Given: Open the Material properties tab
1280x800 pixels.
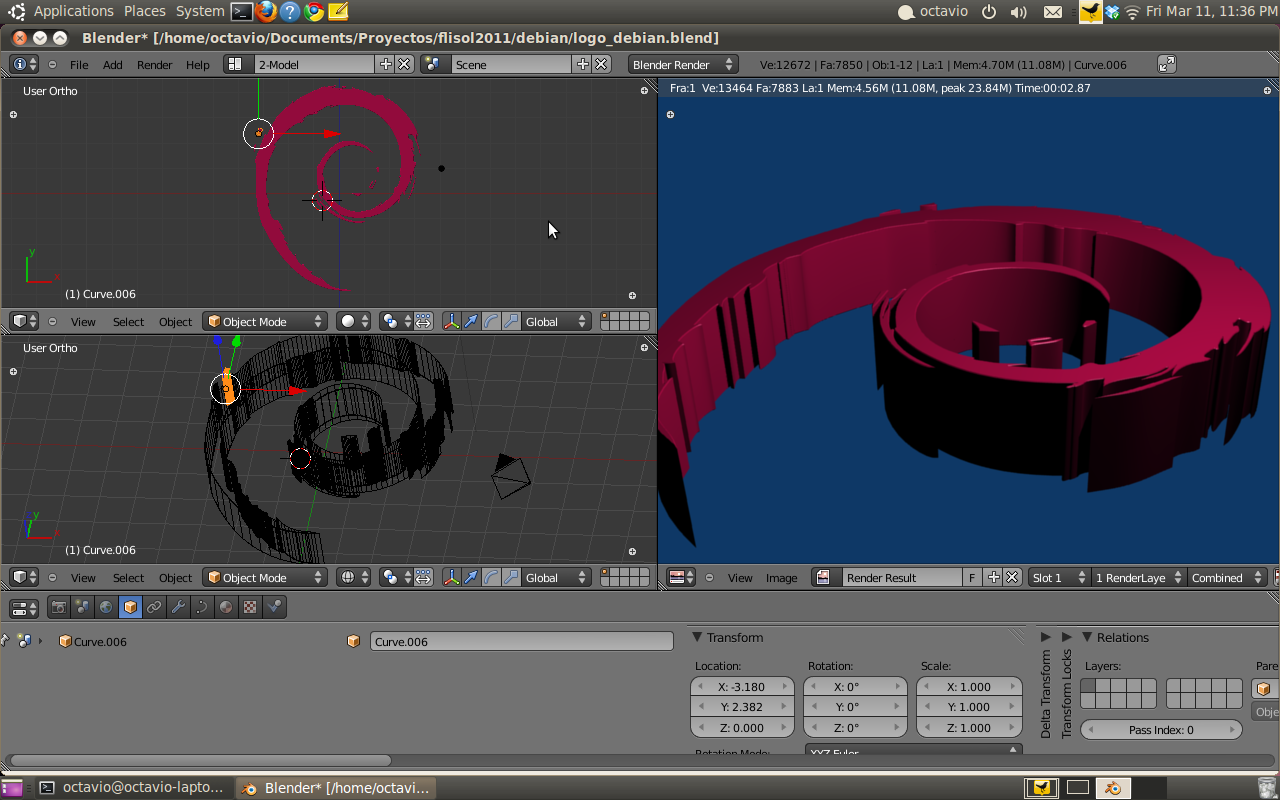Looking at the screenshot, I should coord(226,607).
